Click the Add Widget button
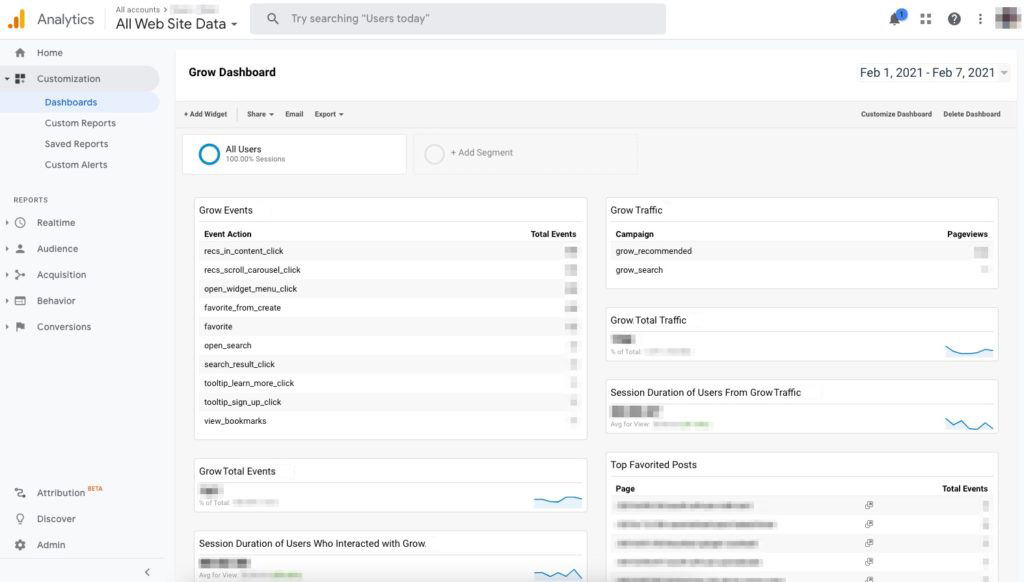This screenshot has height=582, width=1024. [x=204, y=113]
